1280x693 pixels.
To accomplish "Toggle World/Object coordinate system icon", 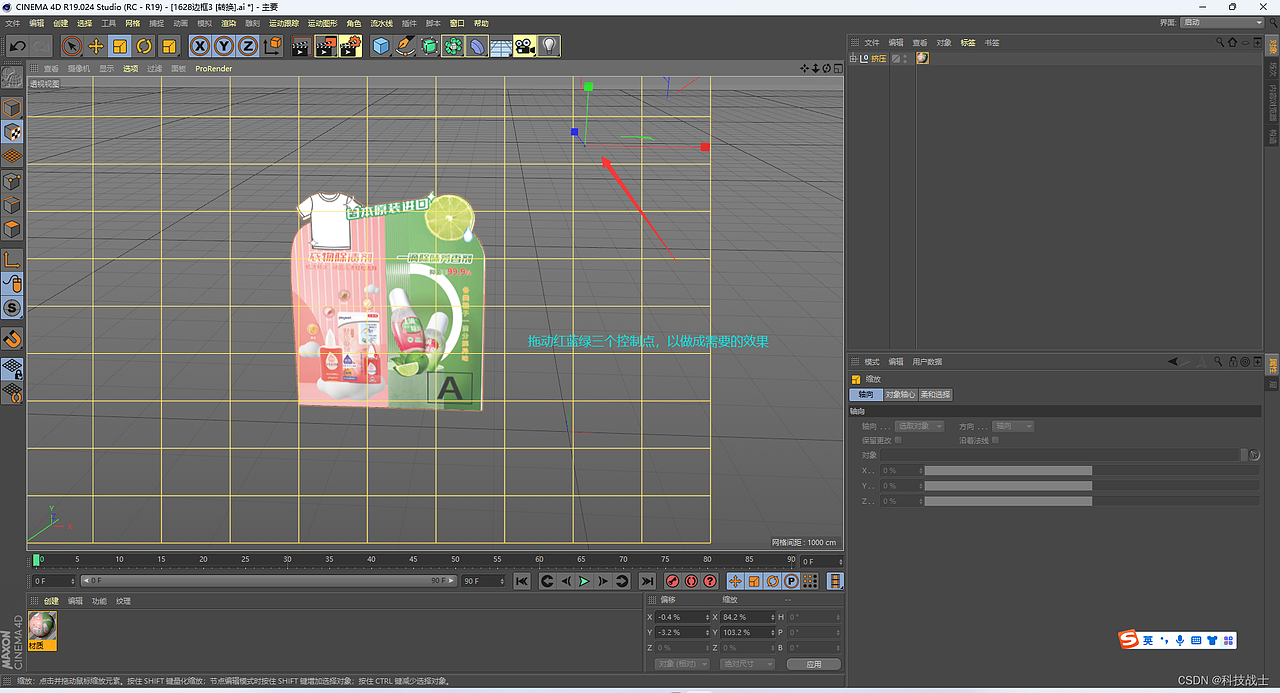I will coord(272,46).
